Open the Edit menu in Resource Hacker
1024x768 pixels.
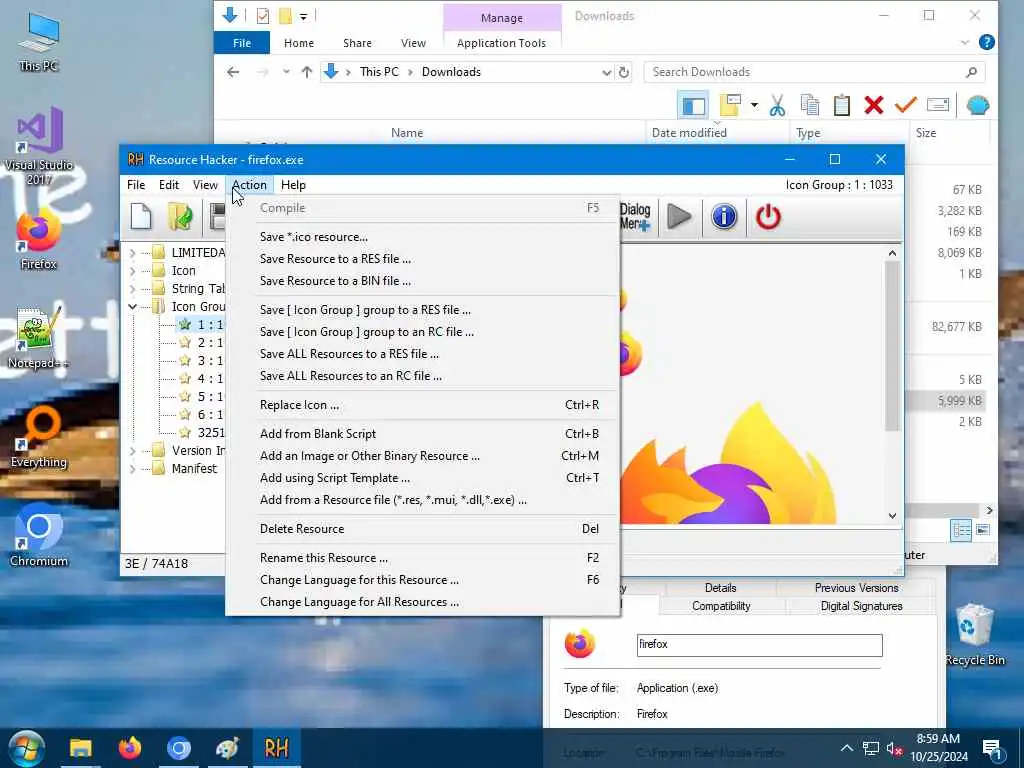(168, 185)
